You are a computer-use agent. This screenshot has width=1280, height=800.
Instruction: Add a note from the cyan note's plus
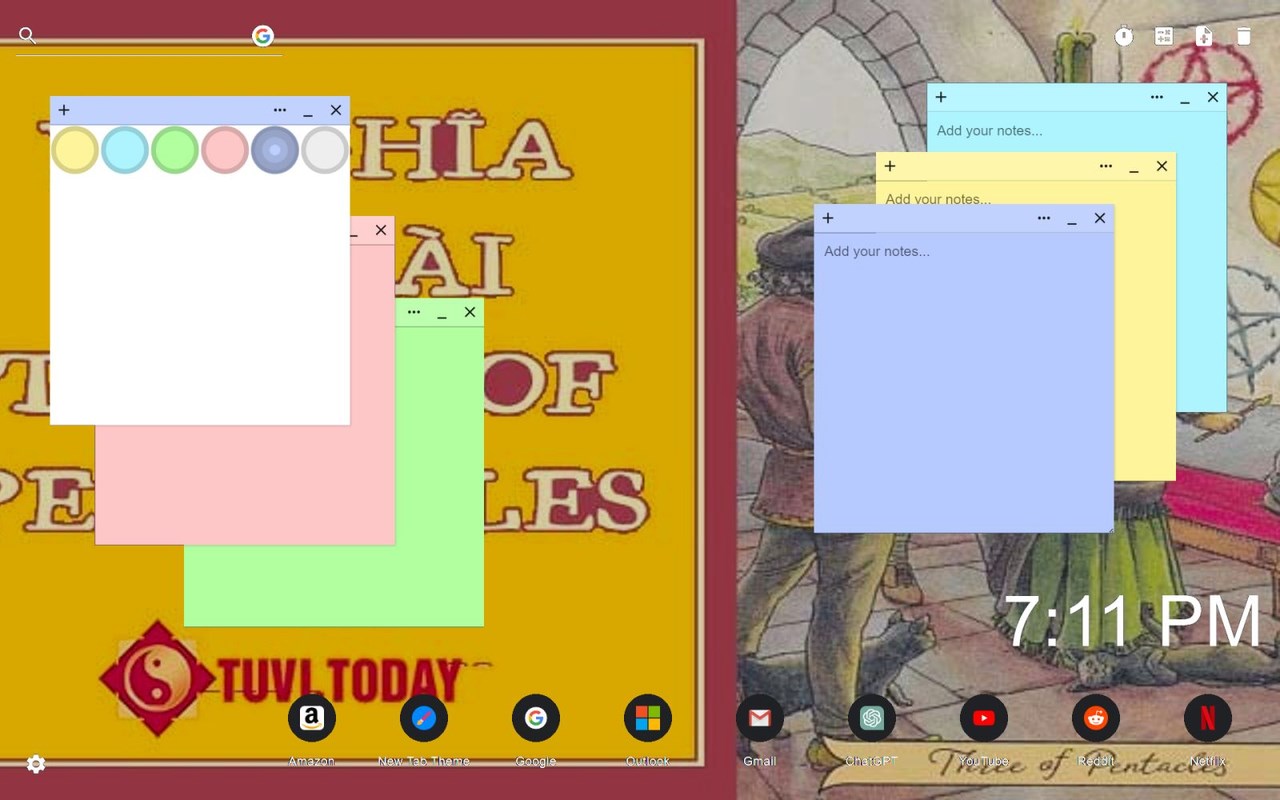pos(941,97)
